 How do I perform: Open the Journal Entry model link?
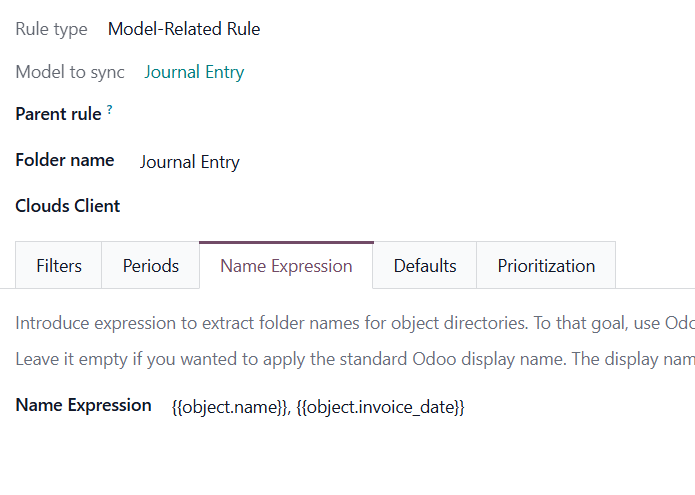[x=194, y=72]
